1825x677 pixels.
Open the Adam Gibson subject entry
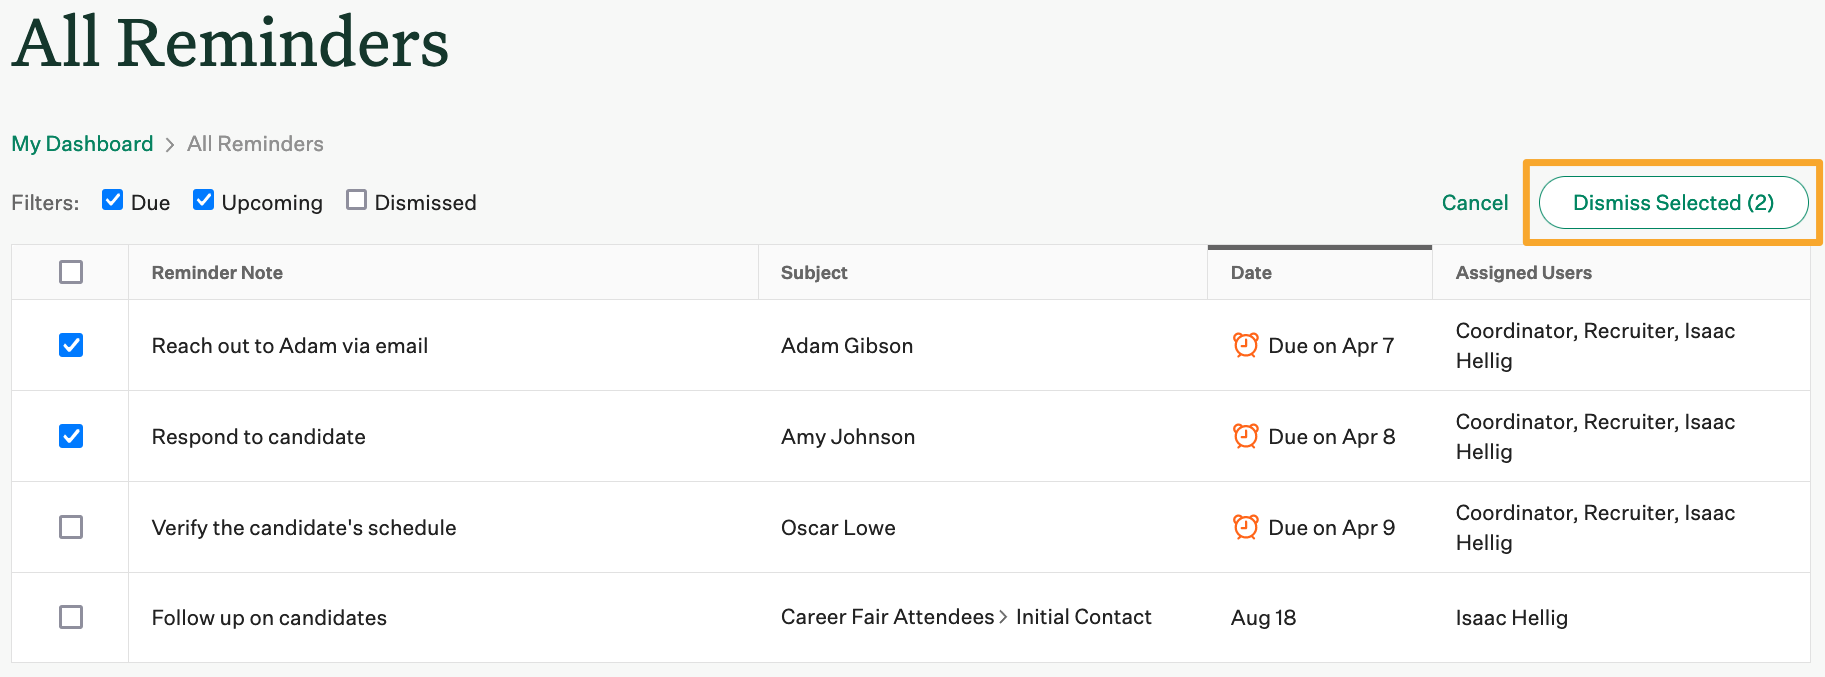pyautogui.click(x=847, y=346)
